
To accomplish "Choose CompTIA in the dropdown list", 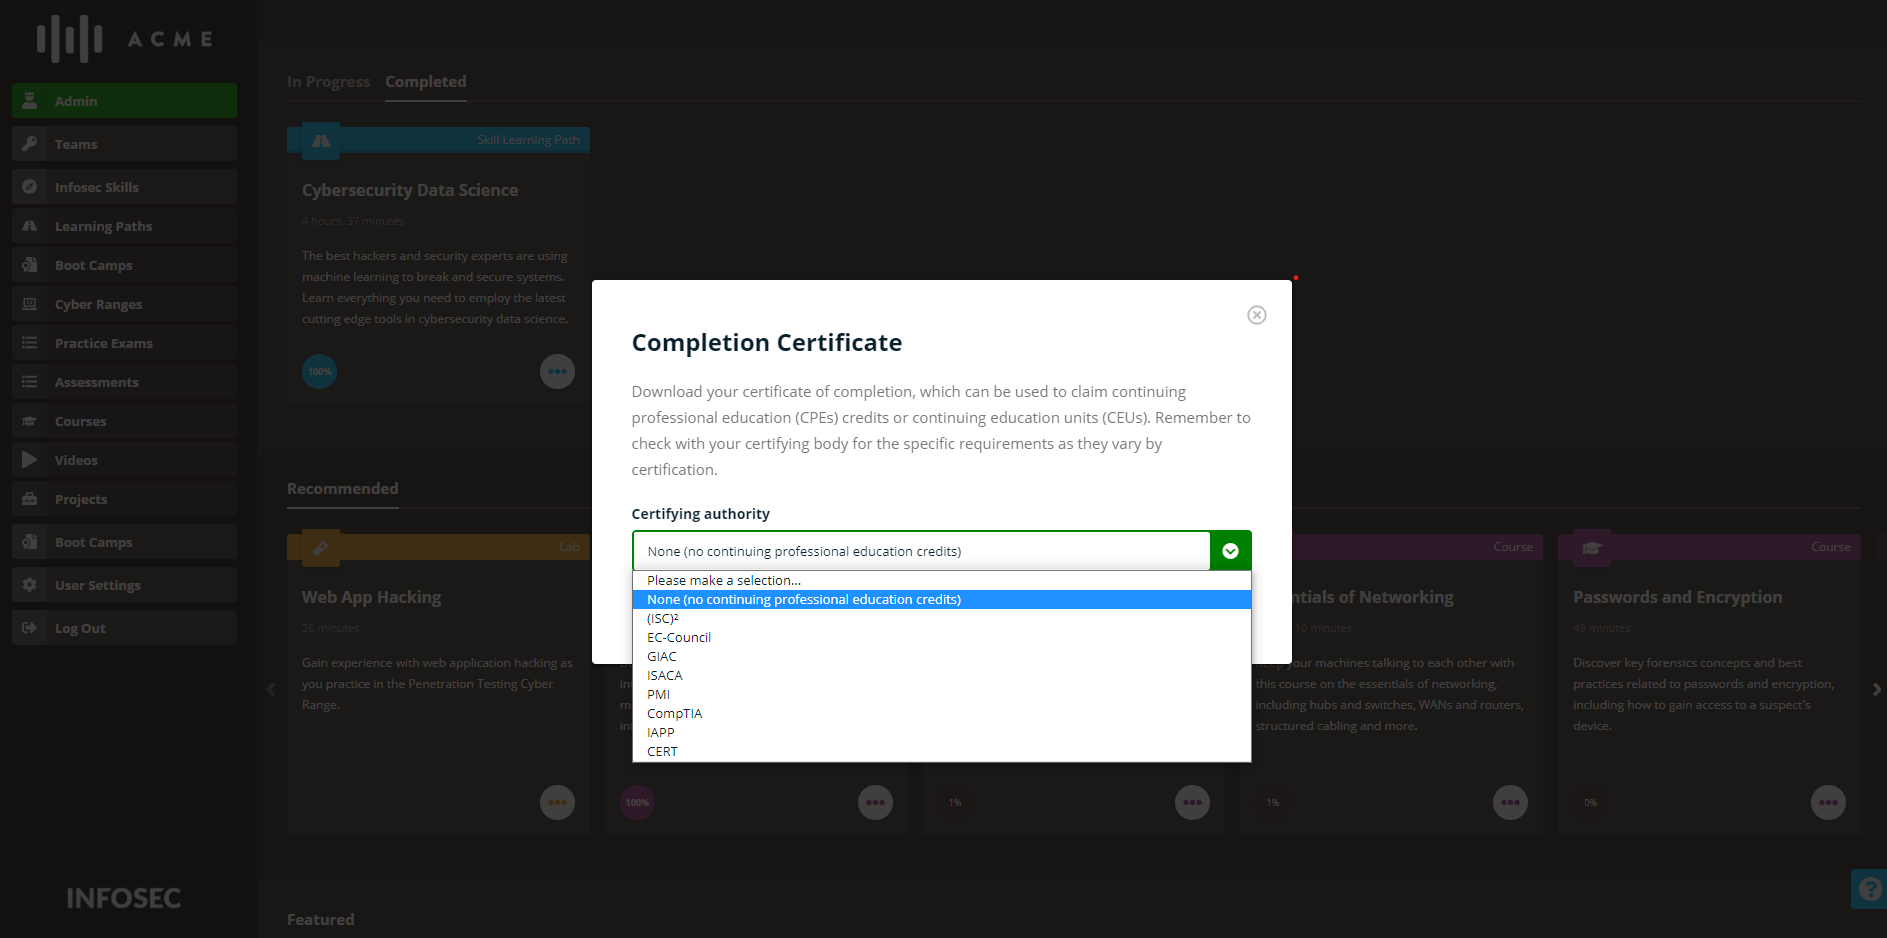I will pyautogui.click(x=674, y=713).
